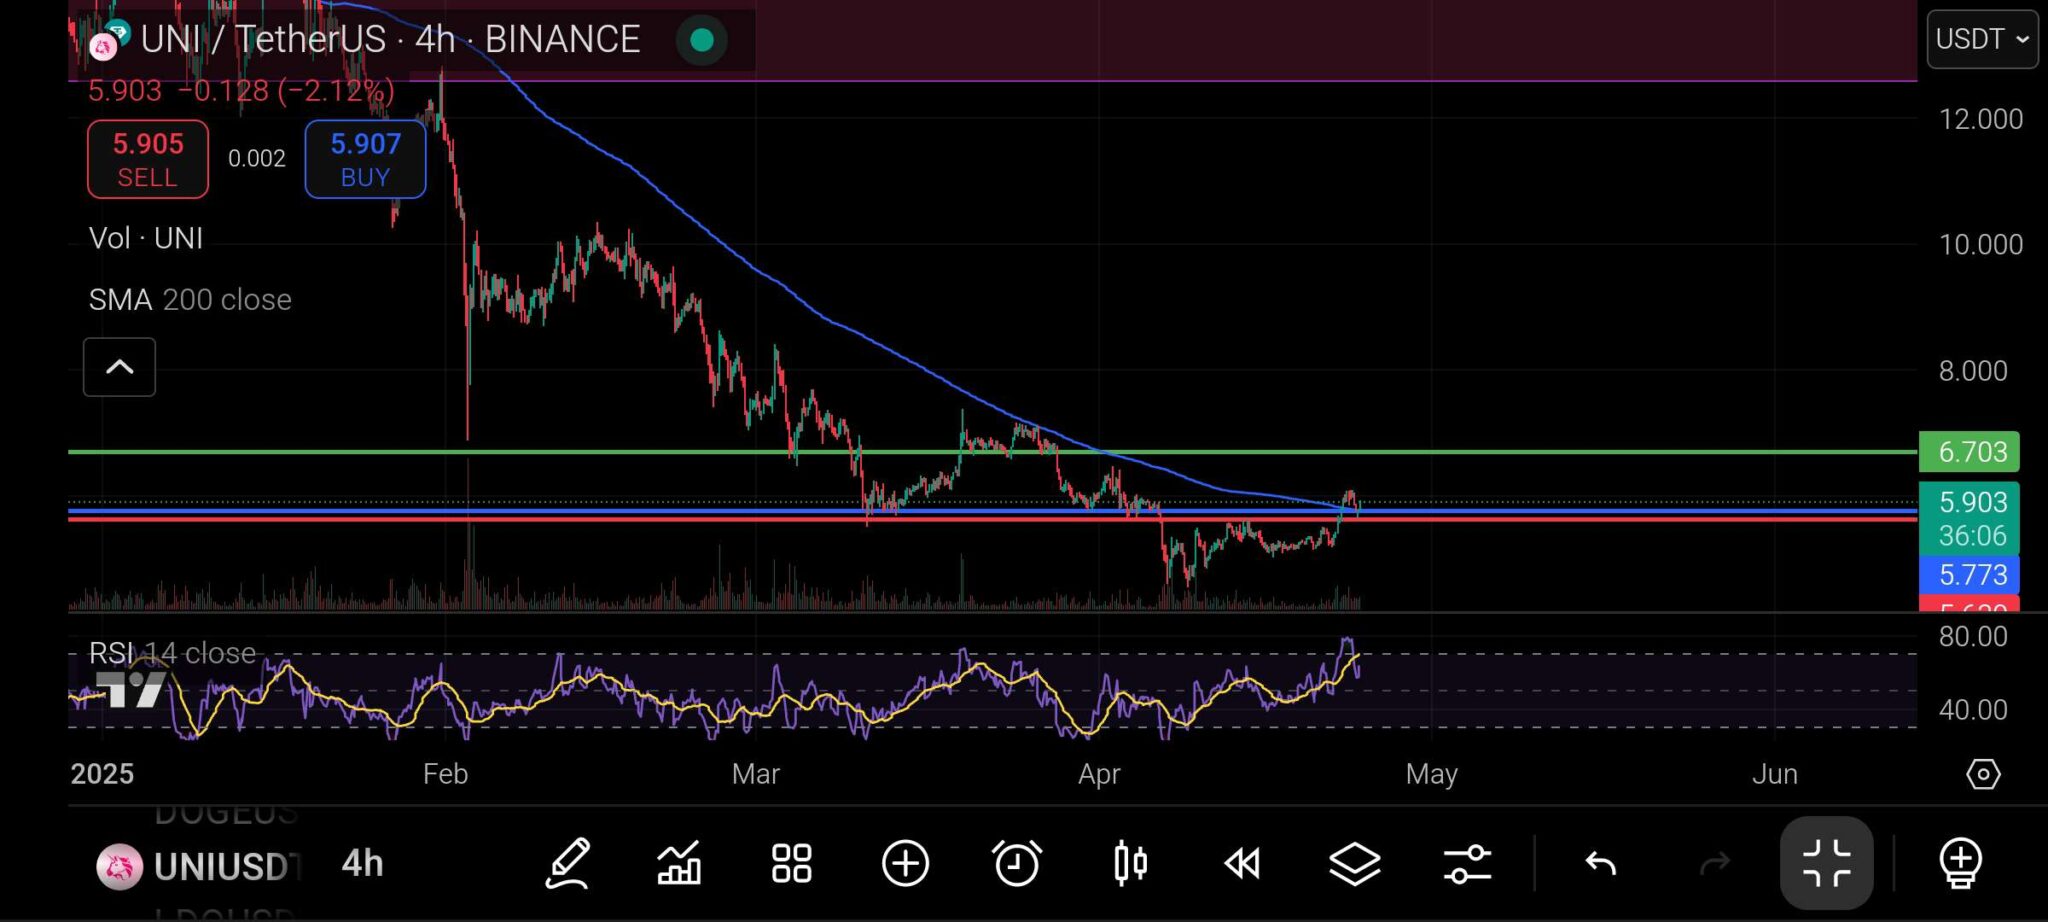Tap the 12.000 price scale value

click(x=1980, y=119)
